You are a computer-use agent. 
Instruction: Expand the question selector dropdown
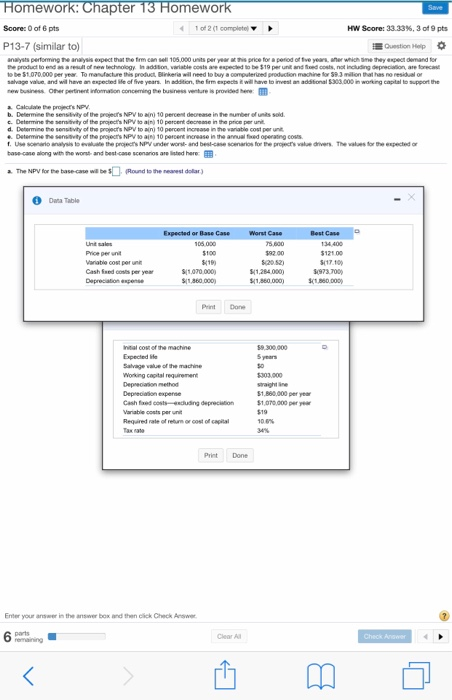point(226,28)
